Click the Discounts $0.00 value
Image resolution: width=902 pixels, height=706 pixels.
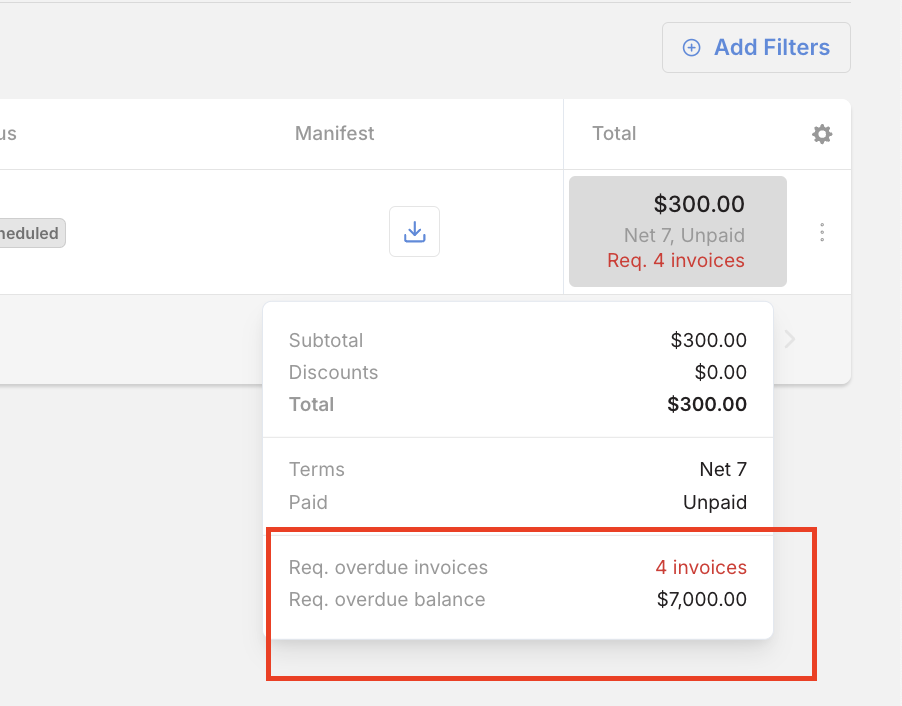coord(720,372)
